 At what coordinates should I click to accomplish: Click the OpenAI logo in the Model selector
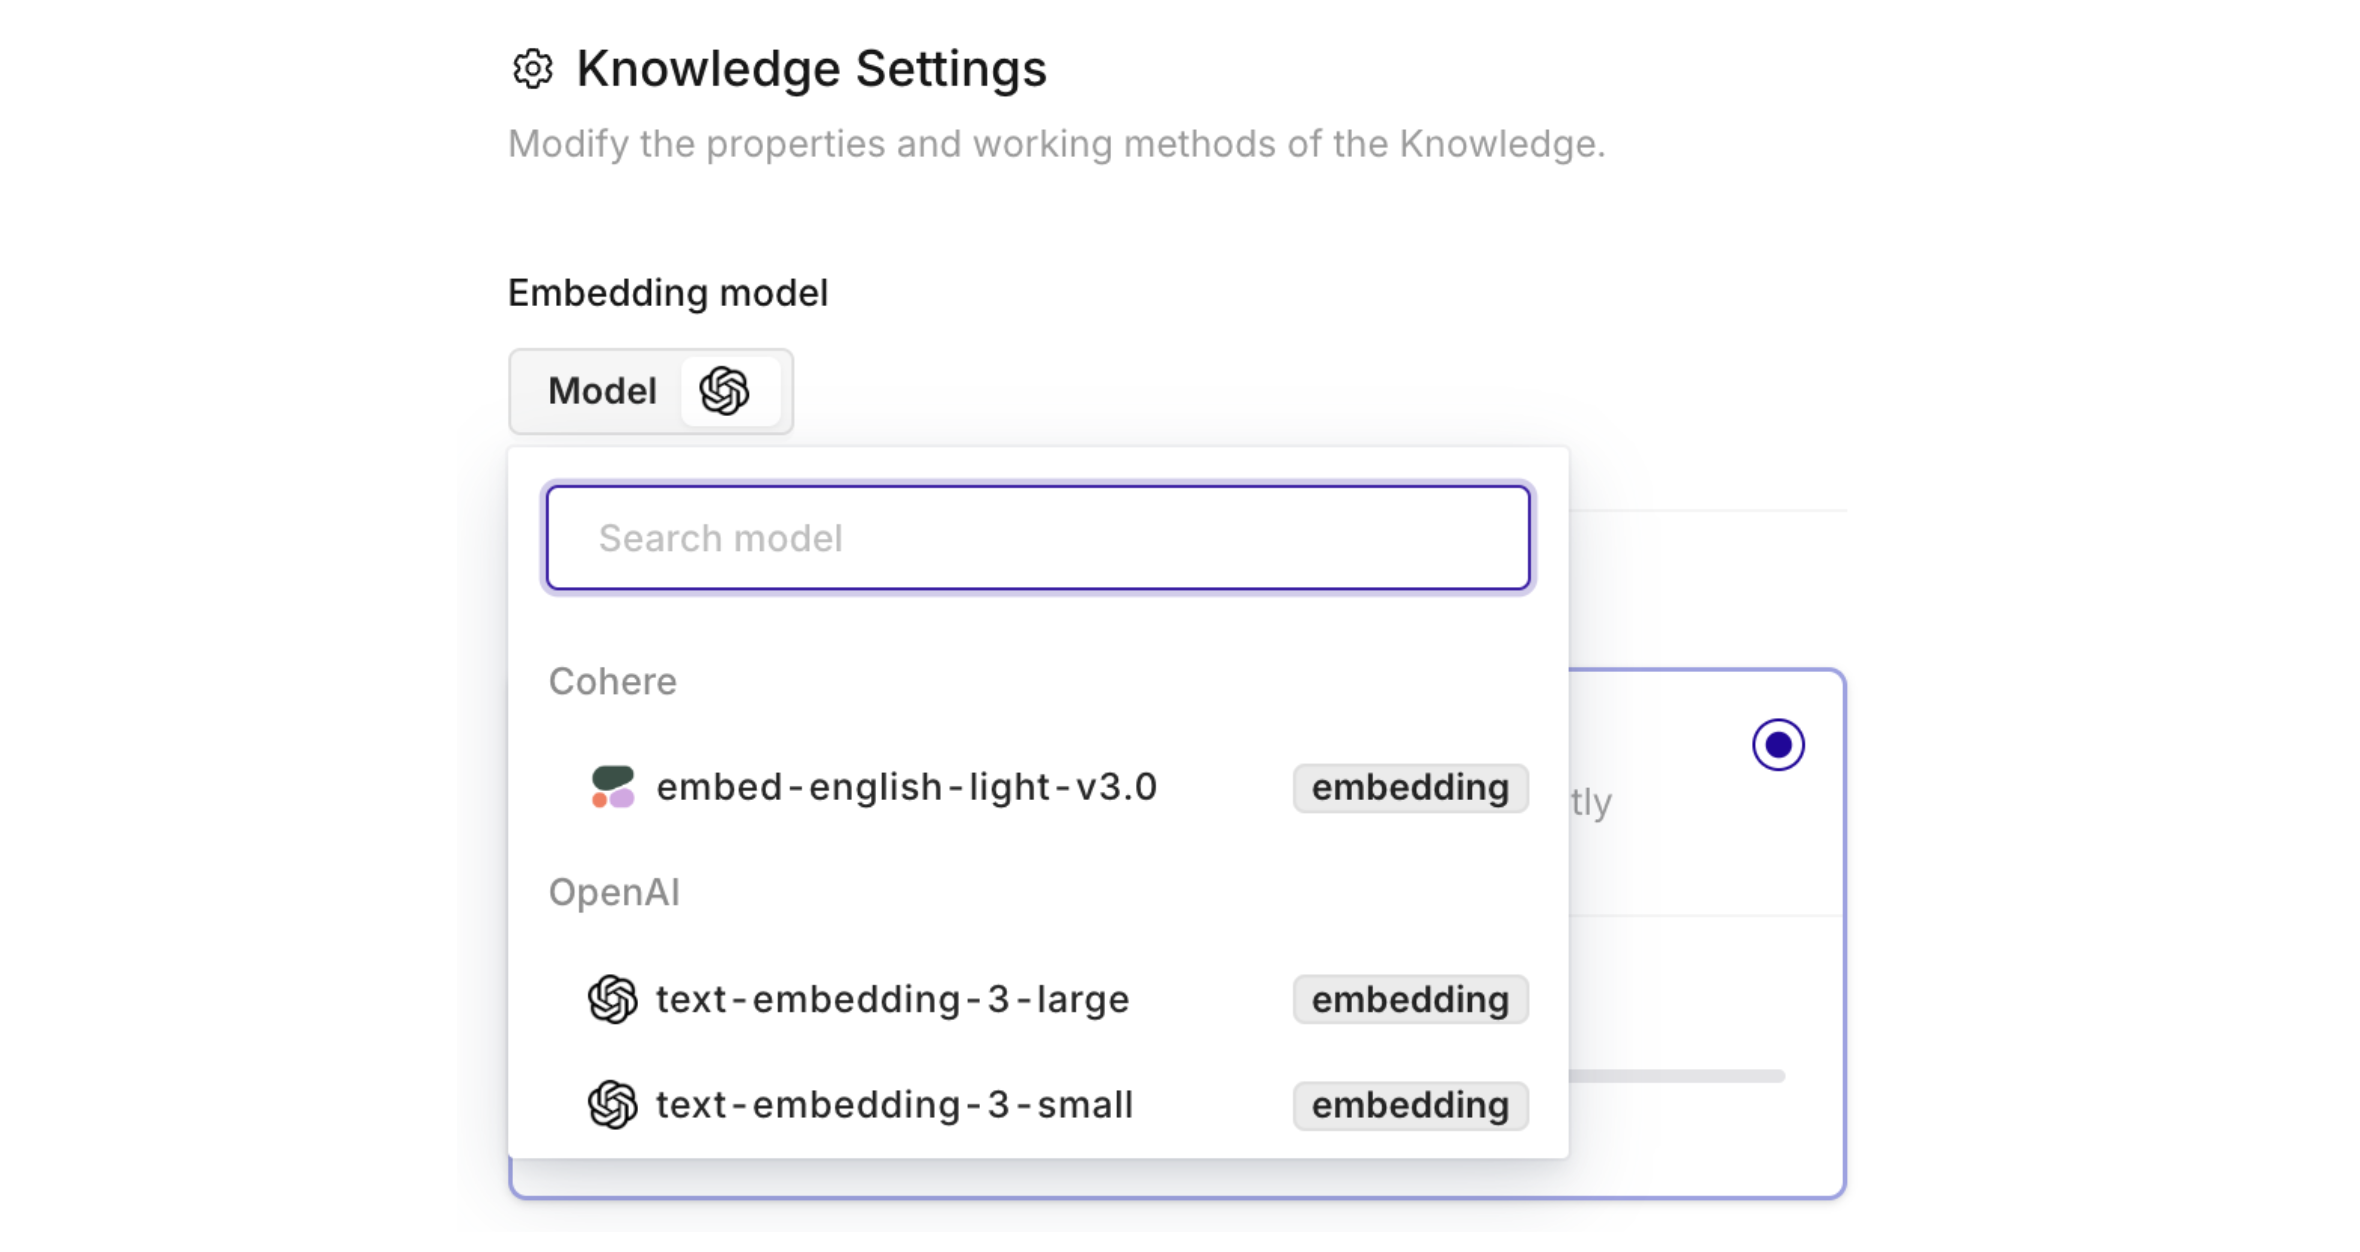(x=725, y=391)
